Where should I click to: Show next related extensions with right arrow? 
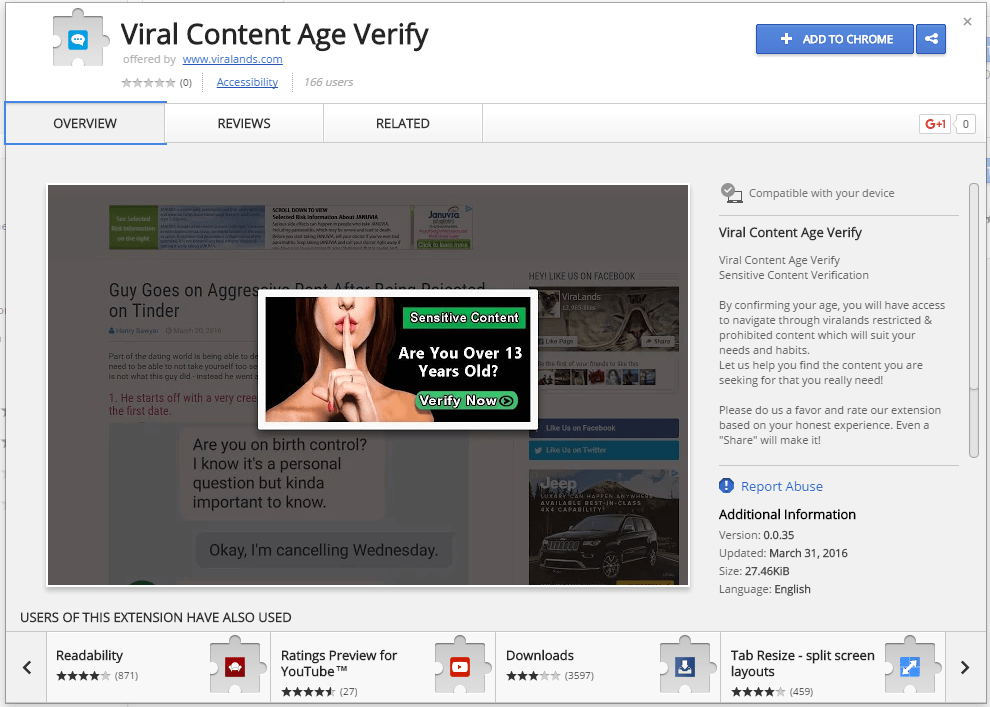(965, 667)
